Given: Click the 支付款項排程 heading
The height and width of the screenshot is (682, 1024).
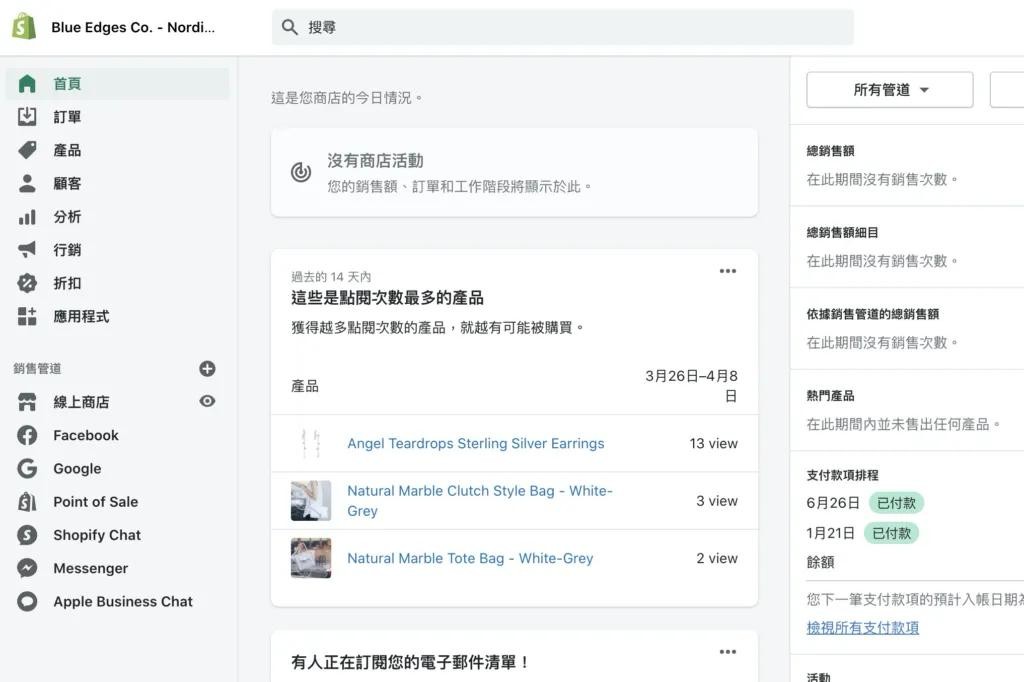Looking at the screenshot, I should coord(842,476).
